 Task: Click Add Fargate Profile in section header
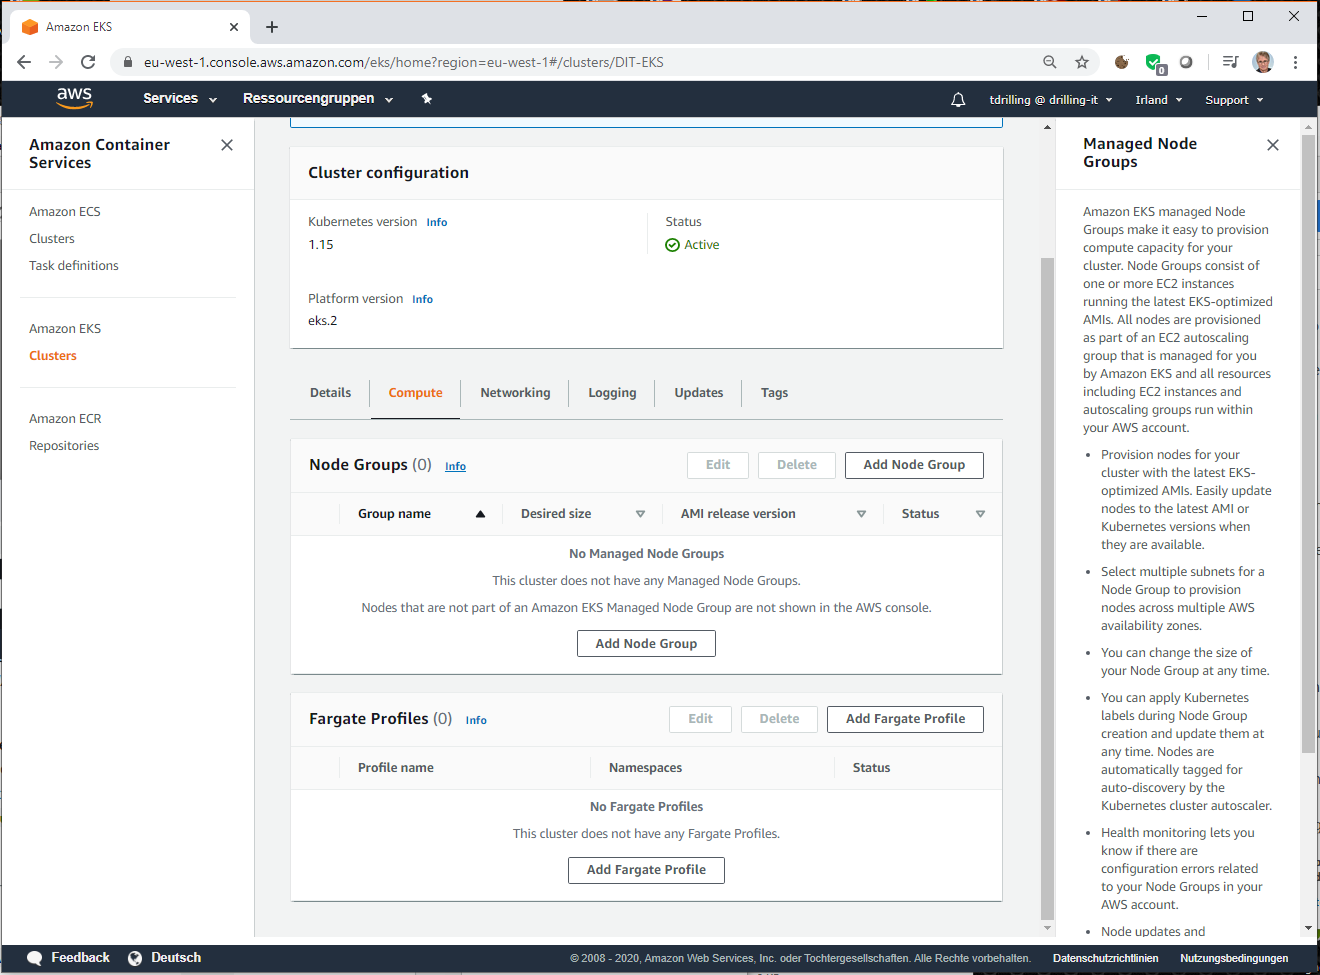pyautogui.click(x=905, y=719)
